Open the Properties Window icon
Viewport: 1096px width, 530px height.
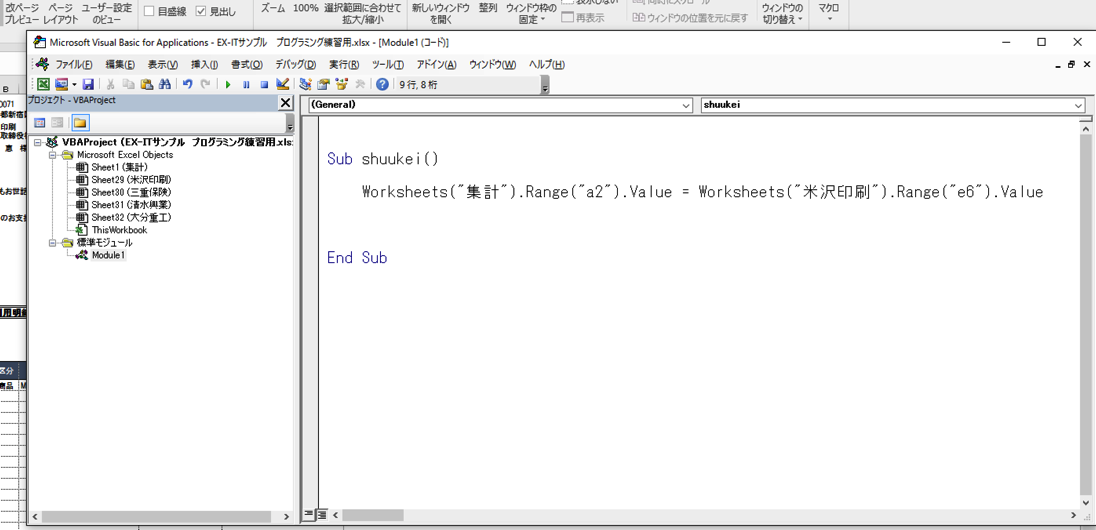tap(323, 84)
